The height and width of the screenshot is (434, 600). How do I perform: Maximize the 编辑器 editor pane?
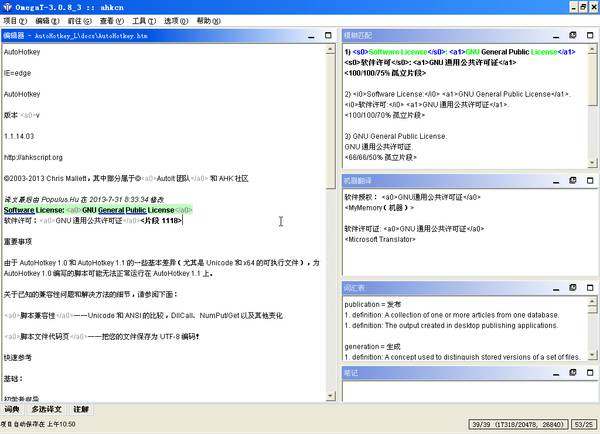point(328,35)
